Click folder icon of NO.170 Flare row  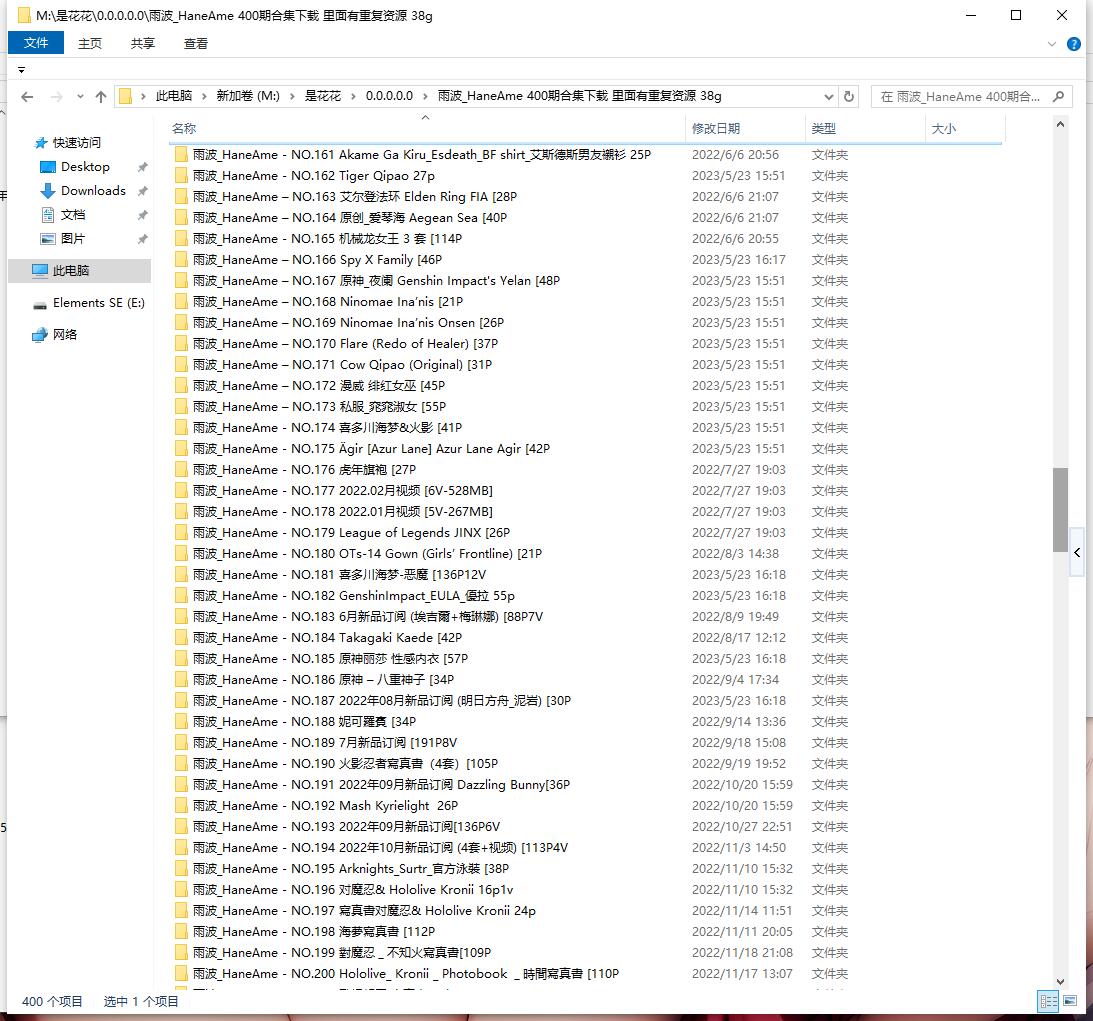pos(181,344)
